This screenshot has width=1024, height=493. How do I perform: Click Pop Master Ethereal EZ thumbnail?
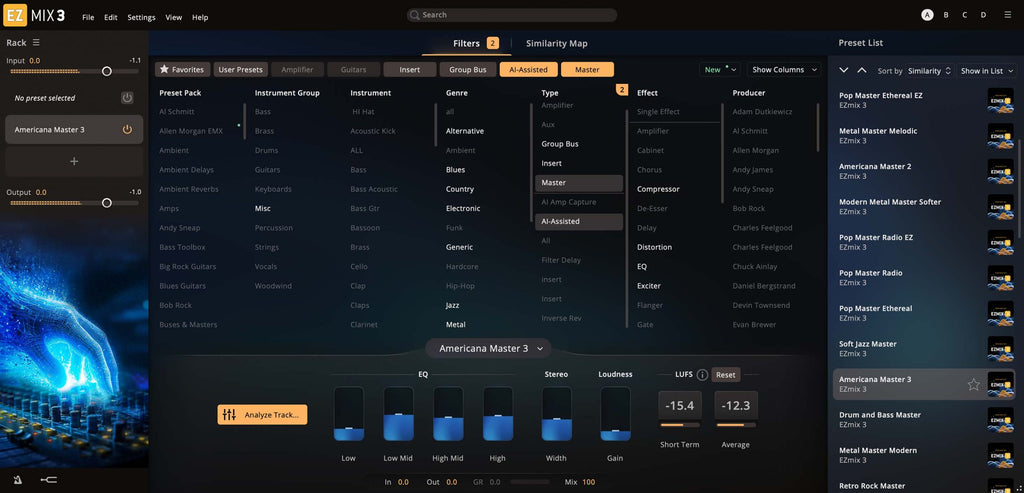[x=1000, y=101]
